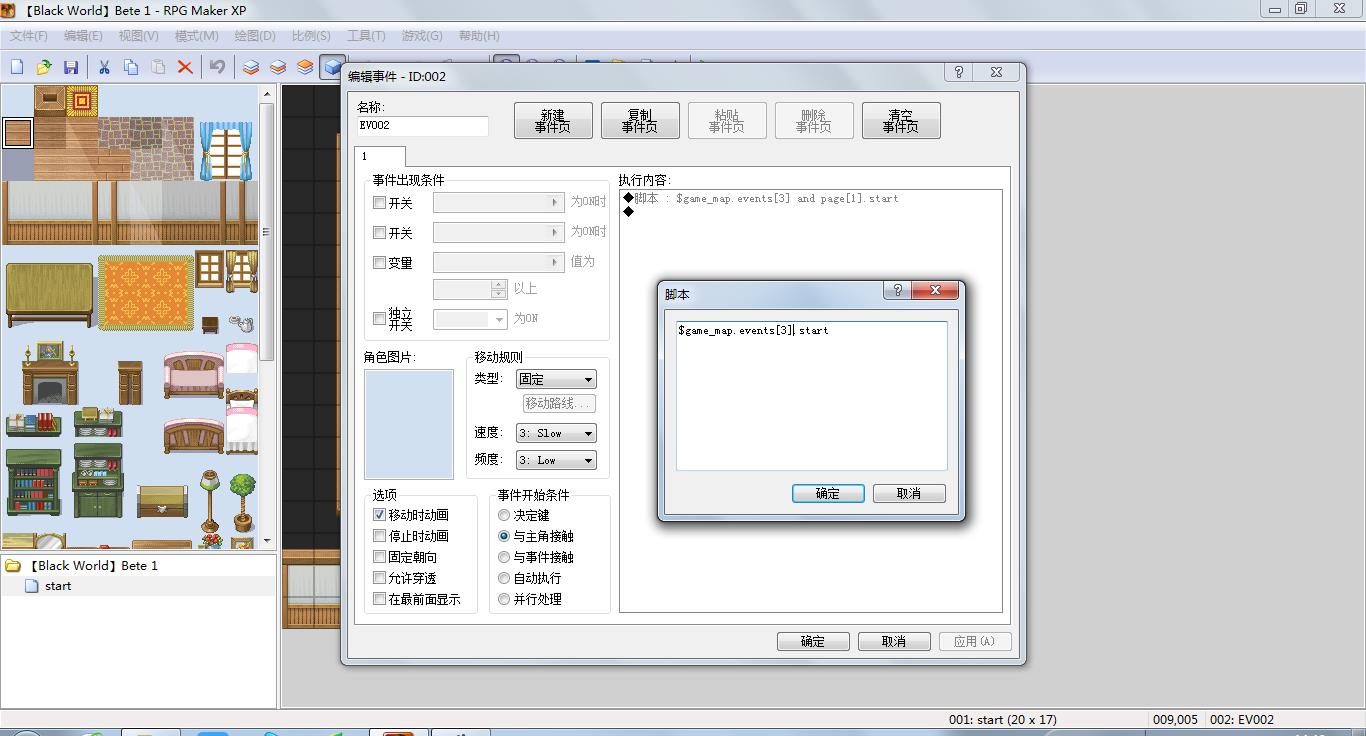Open the 工具(T) menu
This screenshot has width=1366, height=736.
pos(366,35)
